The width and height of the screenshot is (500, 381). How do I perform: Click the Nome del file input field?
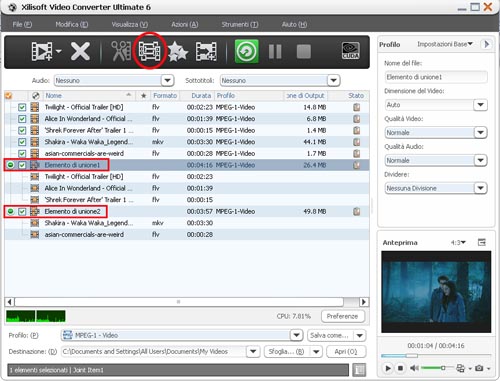436,77
